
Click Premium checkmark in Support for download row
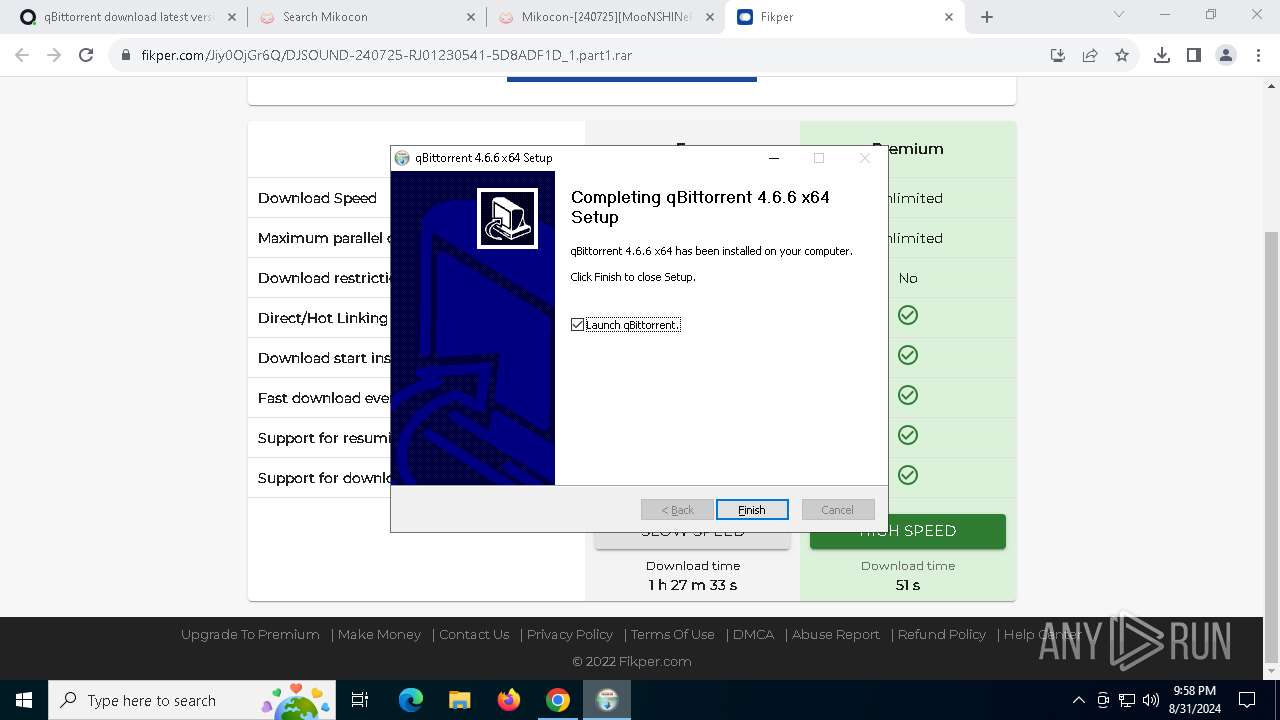pos(908,475)
